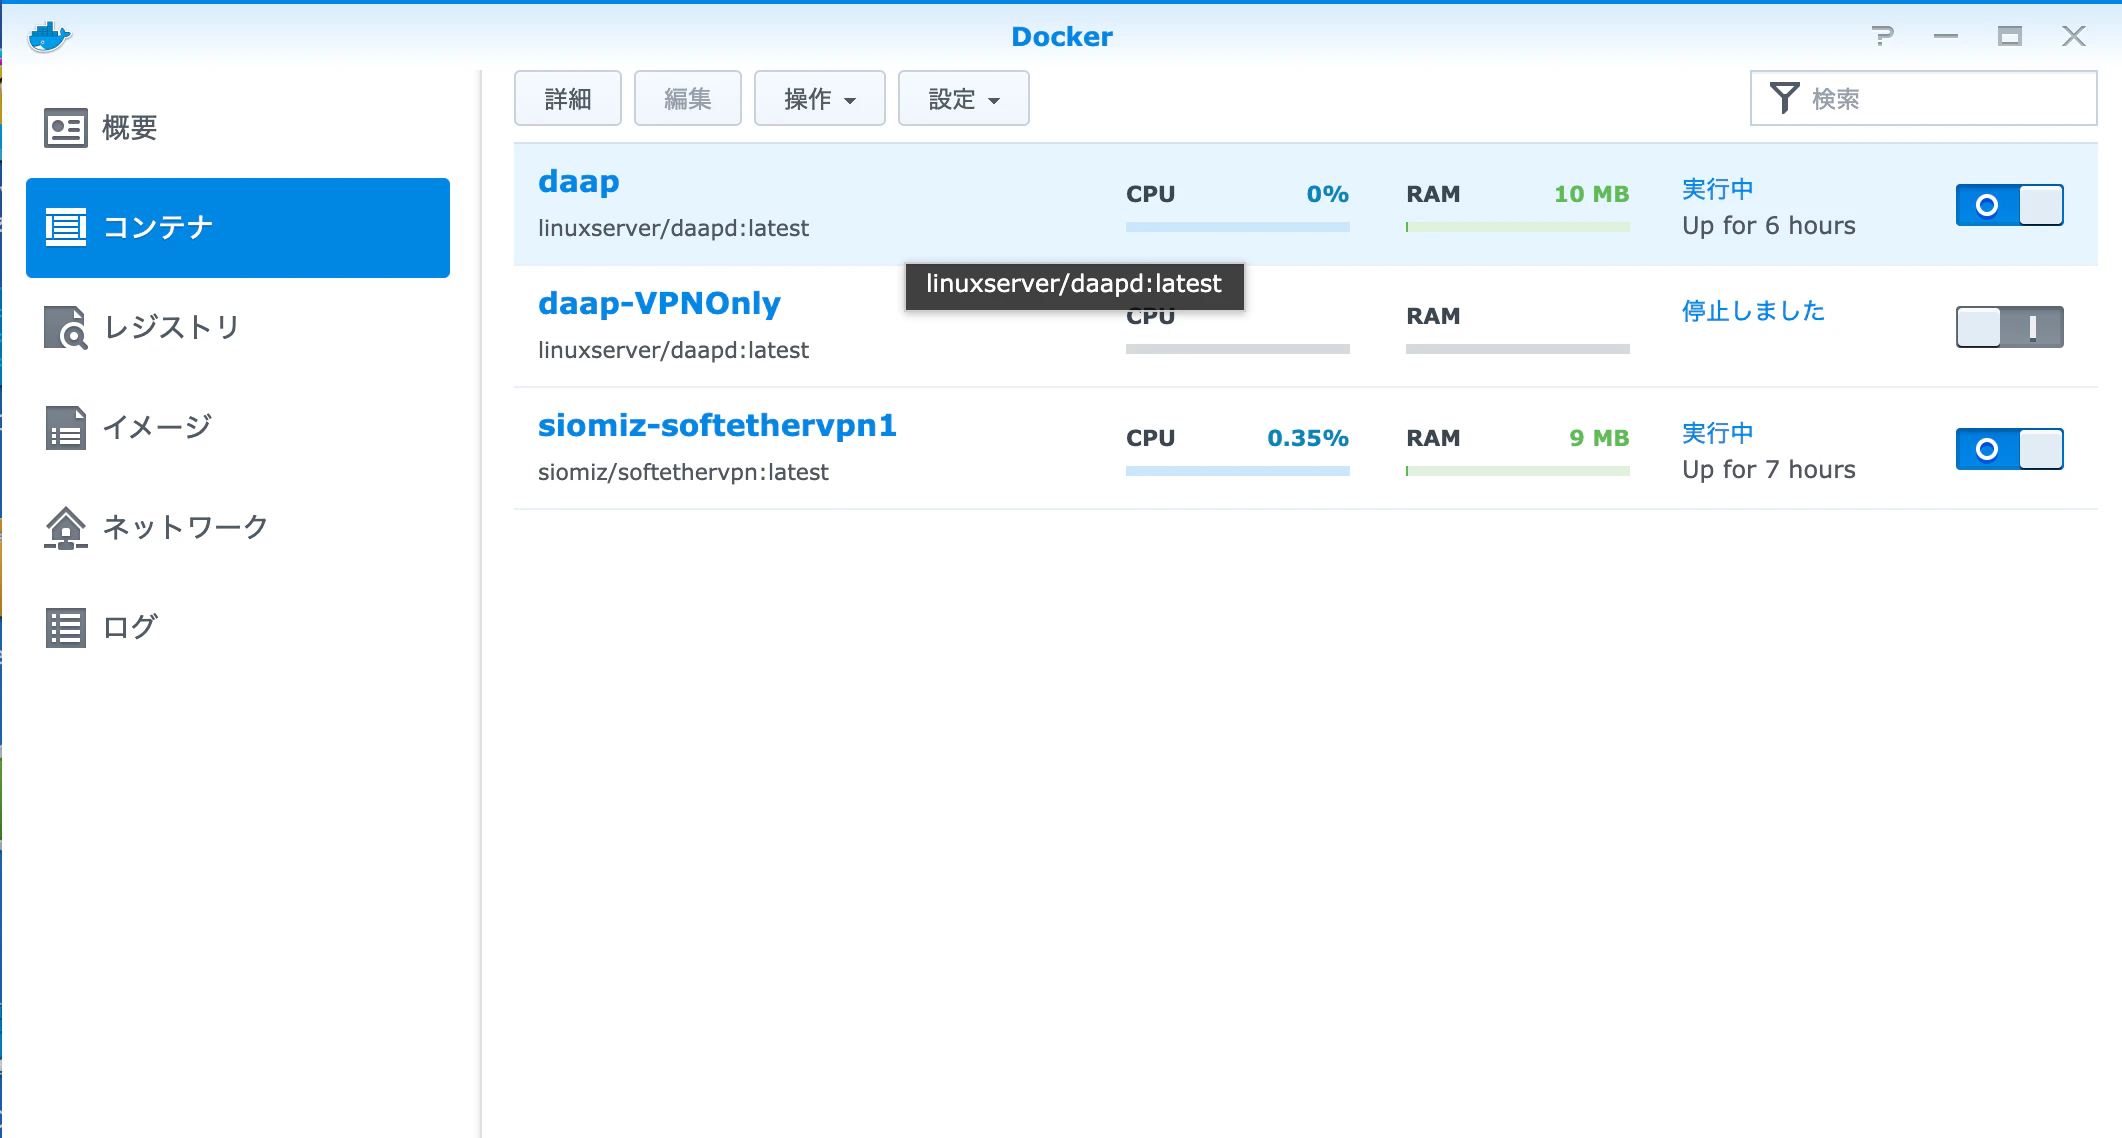Viewport: 2122px width, 1138px height.
Task: Click the siomiz-softethervpn1 CPU usage bar
Action: [x=1238, y=471]
